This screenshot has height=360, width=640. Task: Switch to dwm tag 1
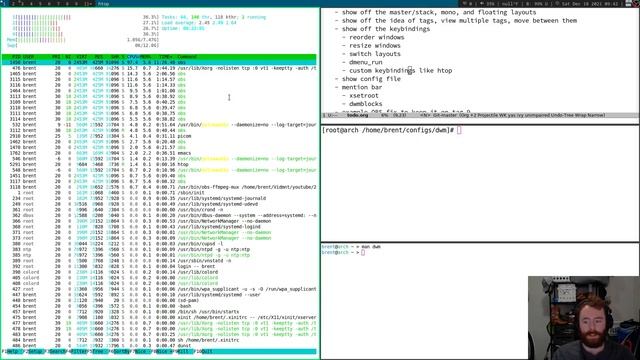4,3
